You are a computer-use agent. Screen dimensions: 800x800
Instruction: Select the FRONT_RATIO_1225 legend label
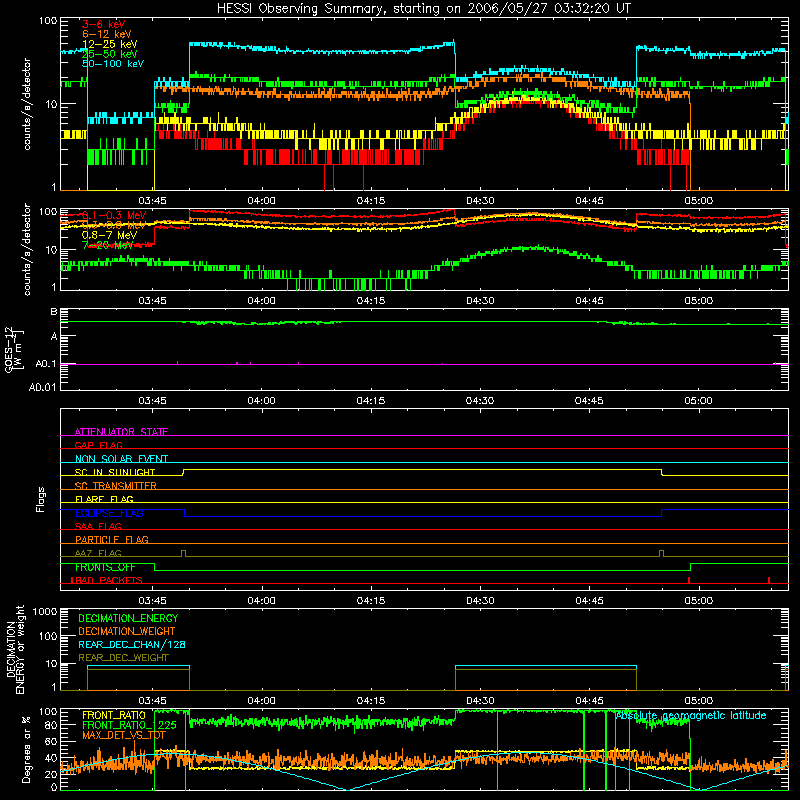tap(129, 725)
